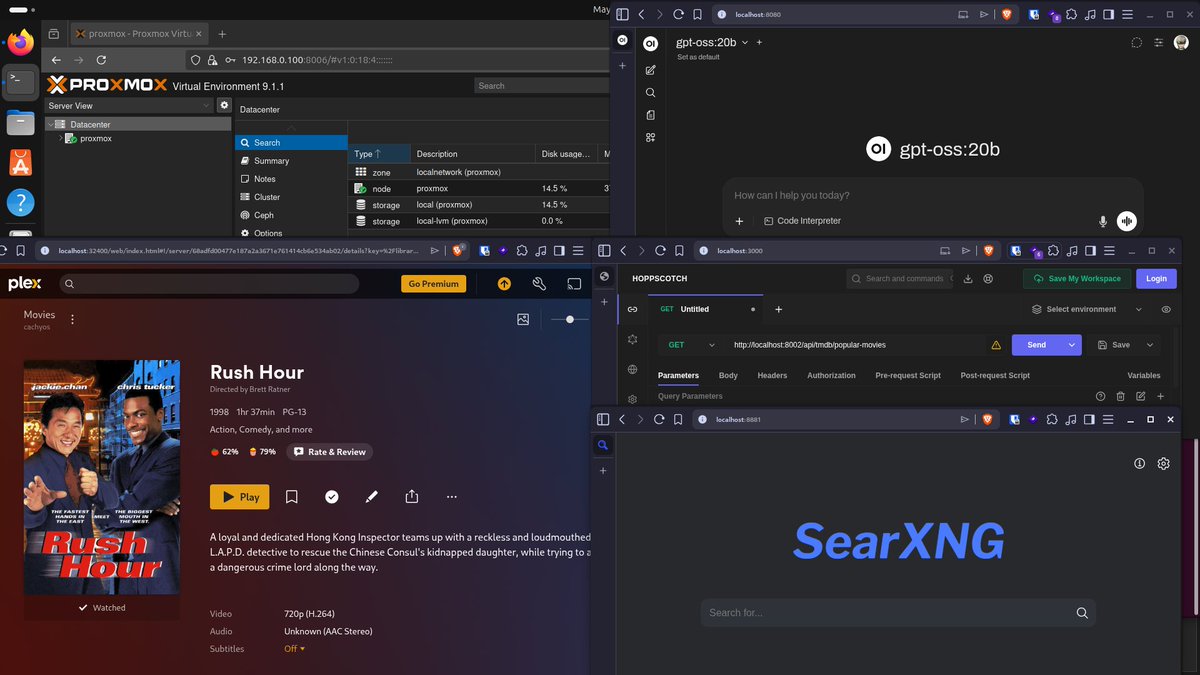
Task: Open the Plex settings wrench icon
Action: (539, 284)
